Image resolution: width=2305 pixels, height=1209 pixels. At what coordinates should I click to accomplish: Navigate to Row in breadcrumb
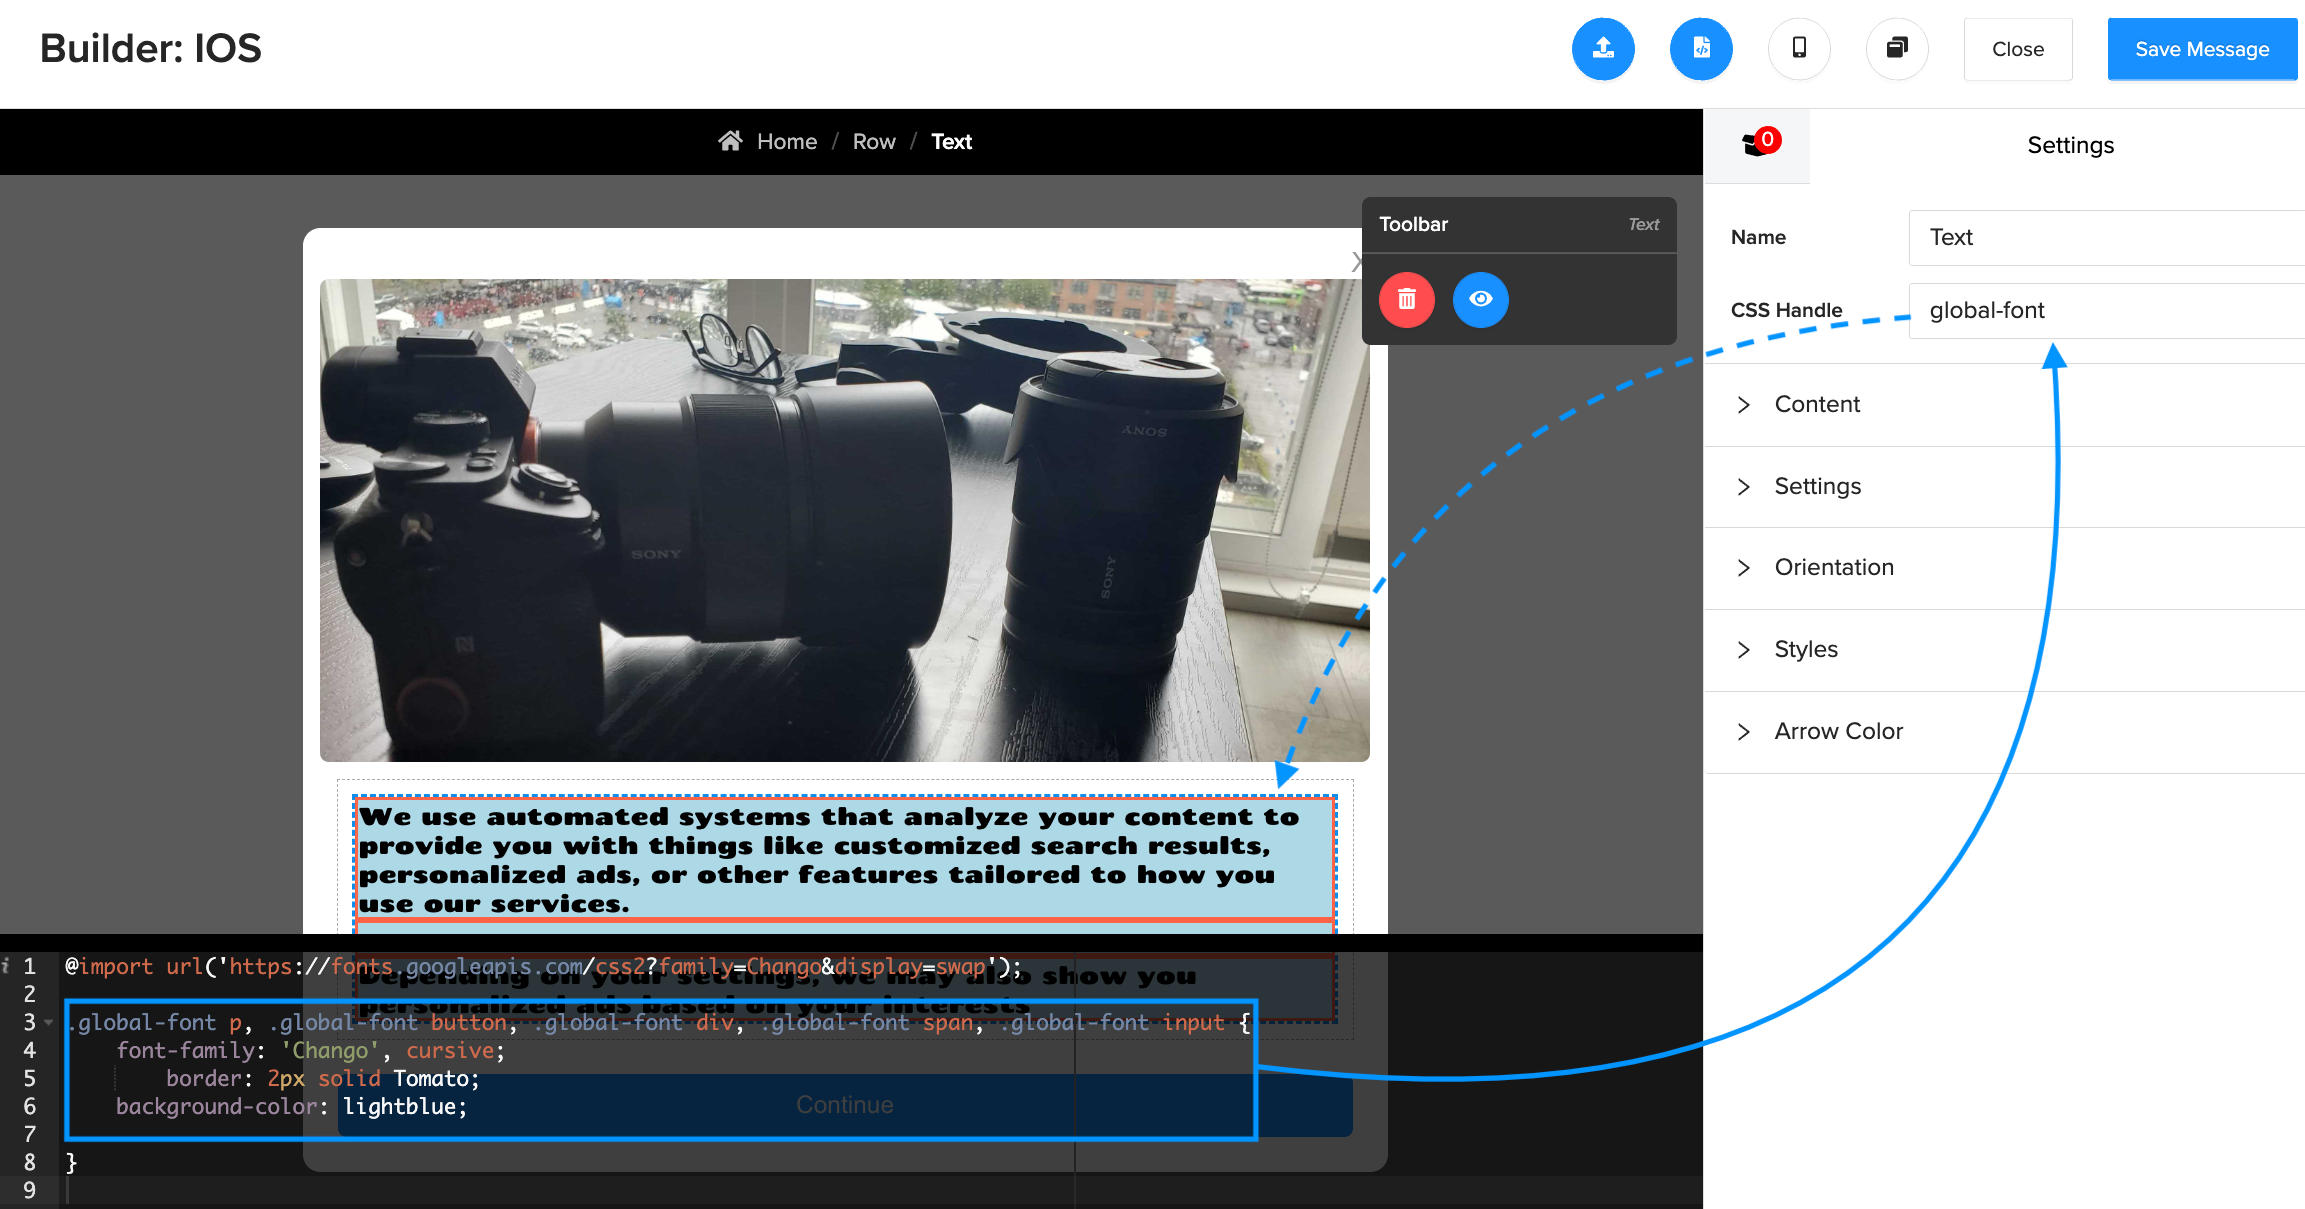point(874,142)
